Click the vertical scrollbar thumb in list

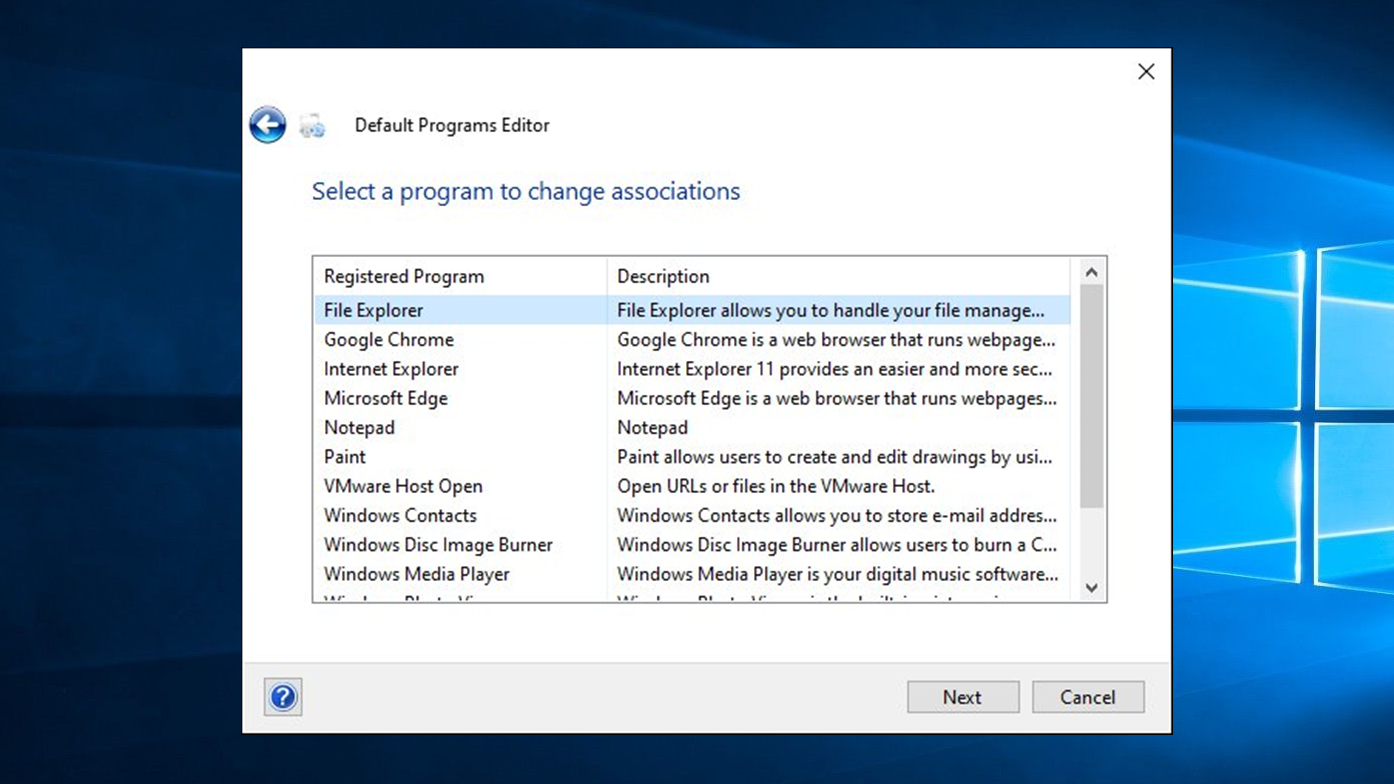click(1091, 396)
